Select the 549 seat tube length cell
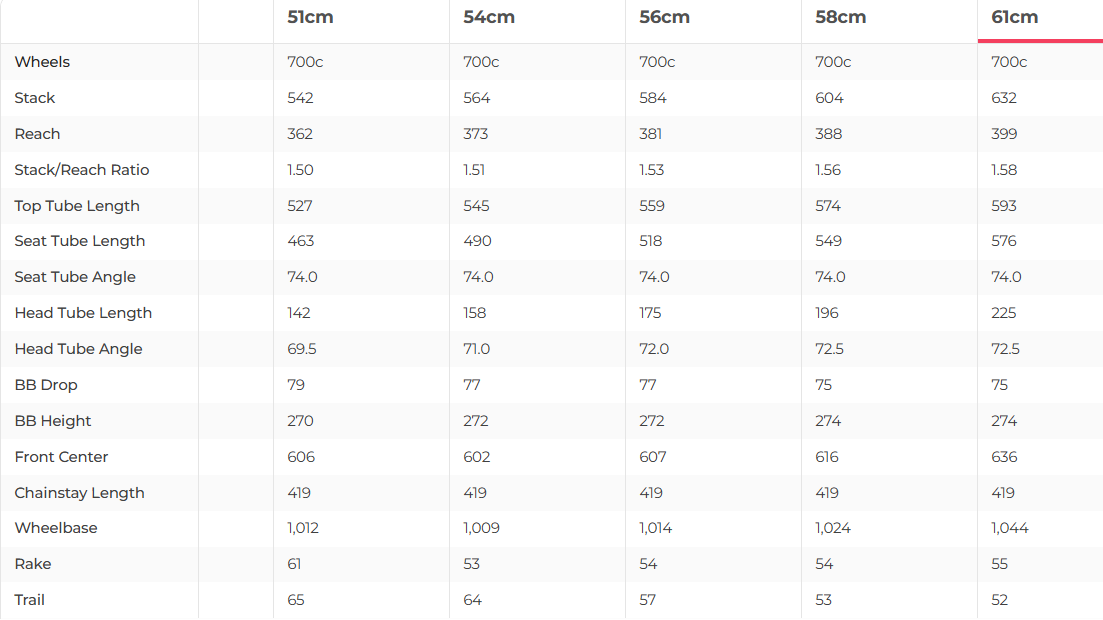The image size is (1103, 620). [829, 241]
